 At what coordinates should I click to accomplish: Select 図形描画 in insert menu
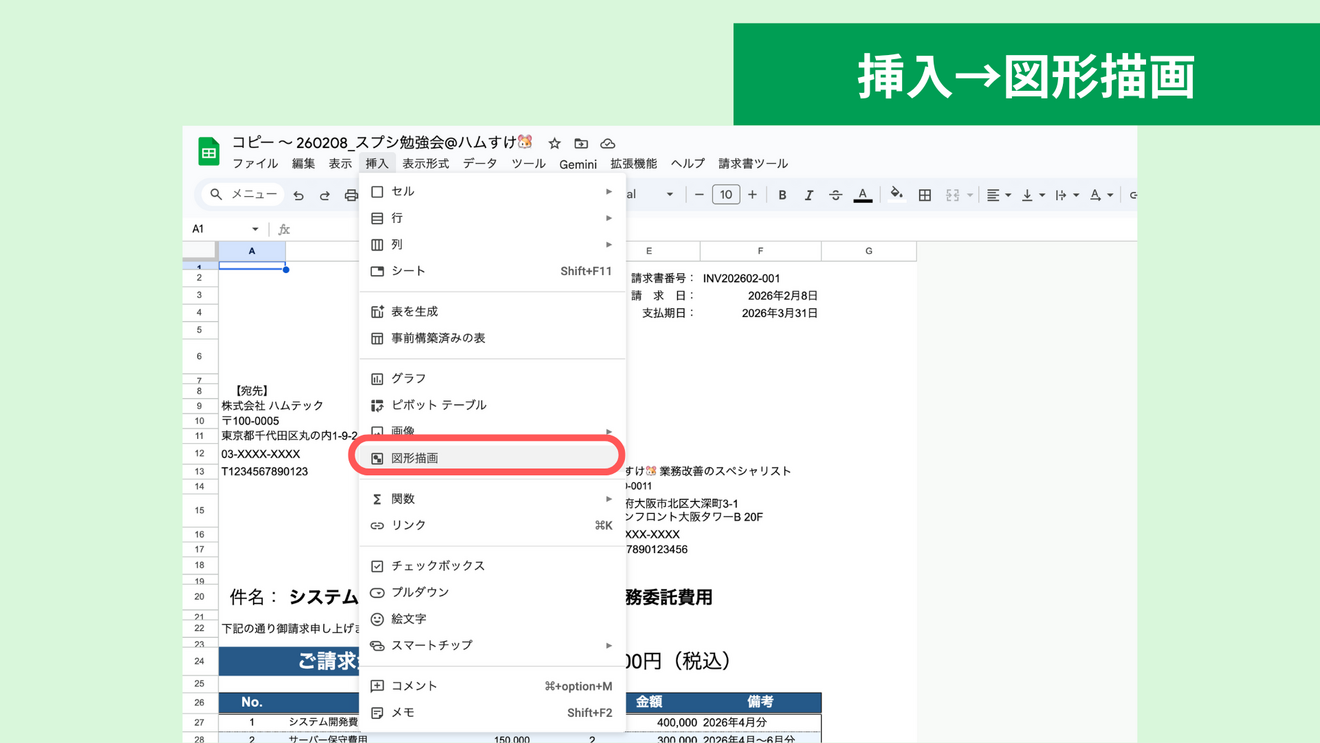click(492, 458)
